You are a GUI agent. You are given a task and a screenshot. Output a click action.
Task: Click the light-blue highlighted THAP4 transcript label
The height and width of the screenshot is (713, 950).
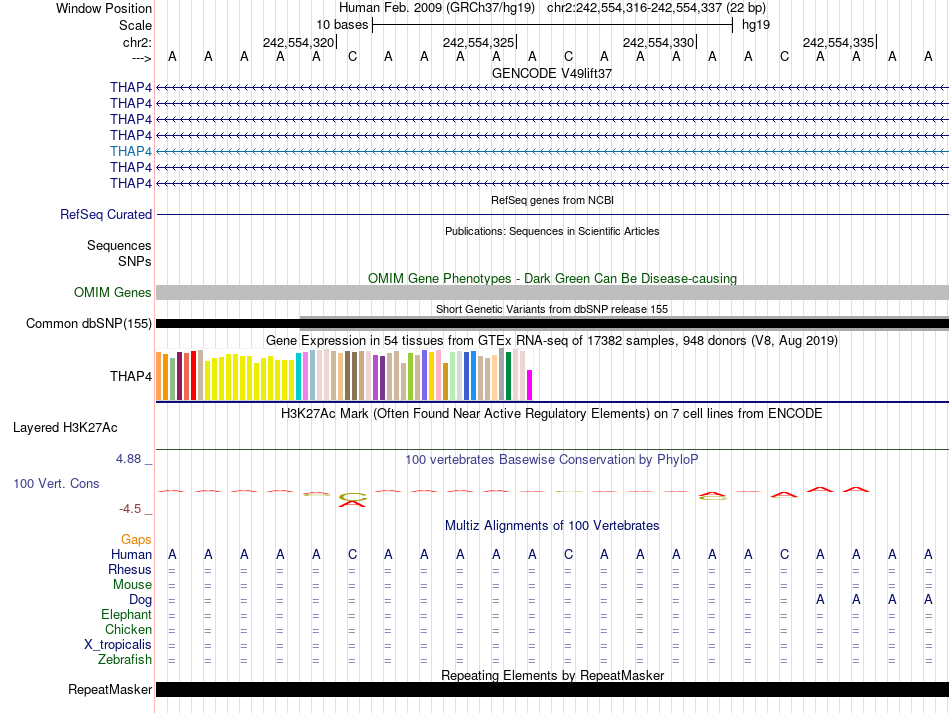(x=131, y=151)
